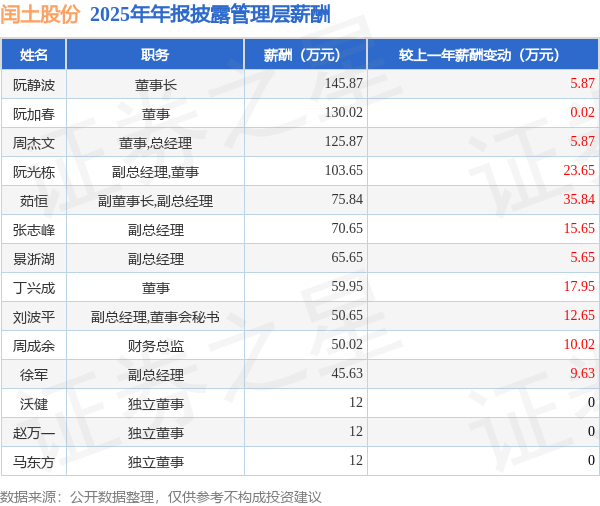Select the name 马东方
The width and height of the screenshot is (600, 506).
click(x=34, y=462)
